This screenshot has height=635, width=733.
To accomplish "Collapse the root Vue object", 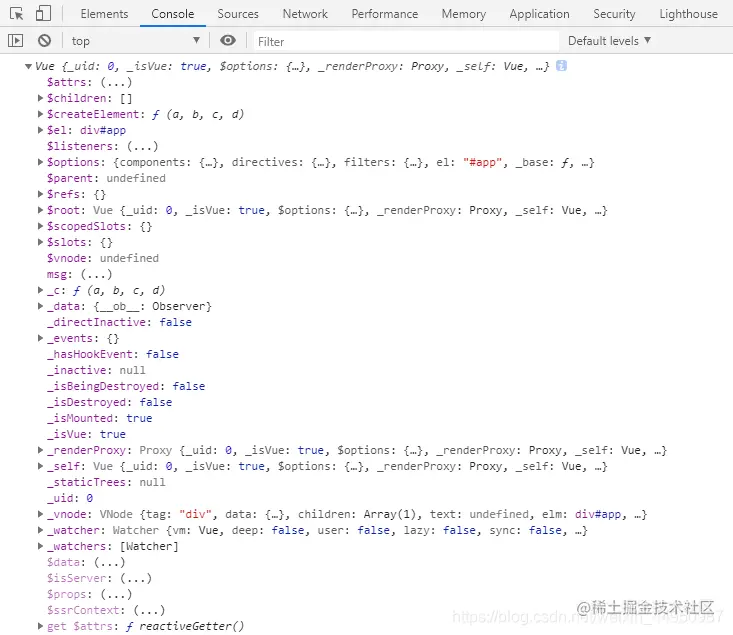I will pyautogui.click(x=28, y=66).
